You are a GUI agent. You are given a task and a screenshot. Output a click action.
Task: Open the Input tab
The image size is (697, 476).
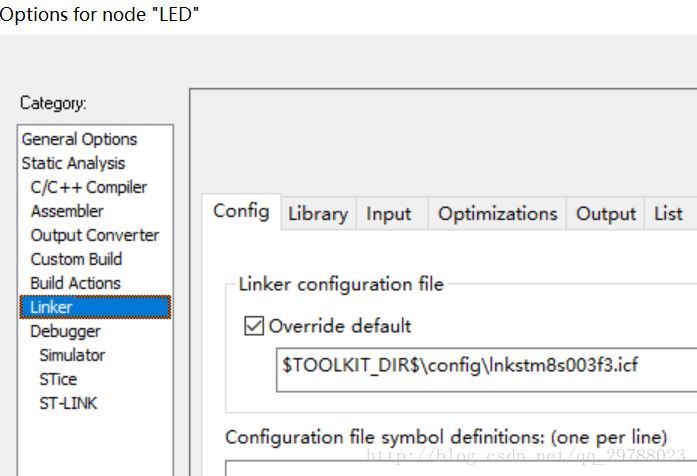[388, 213]
